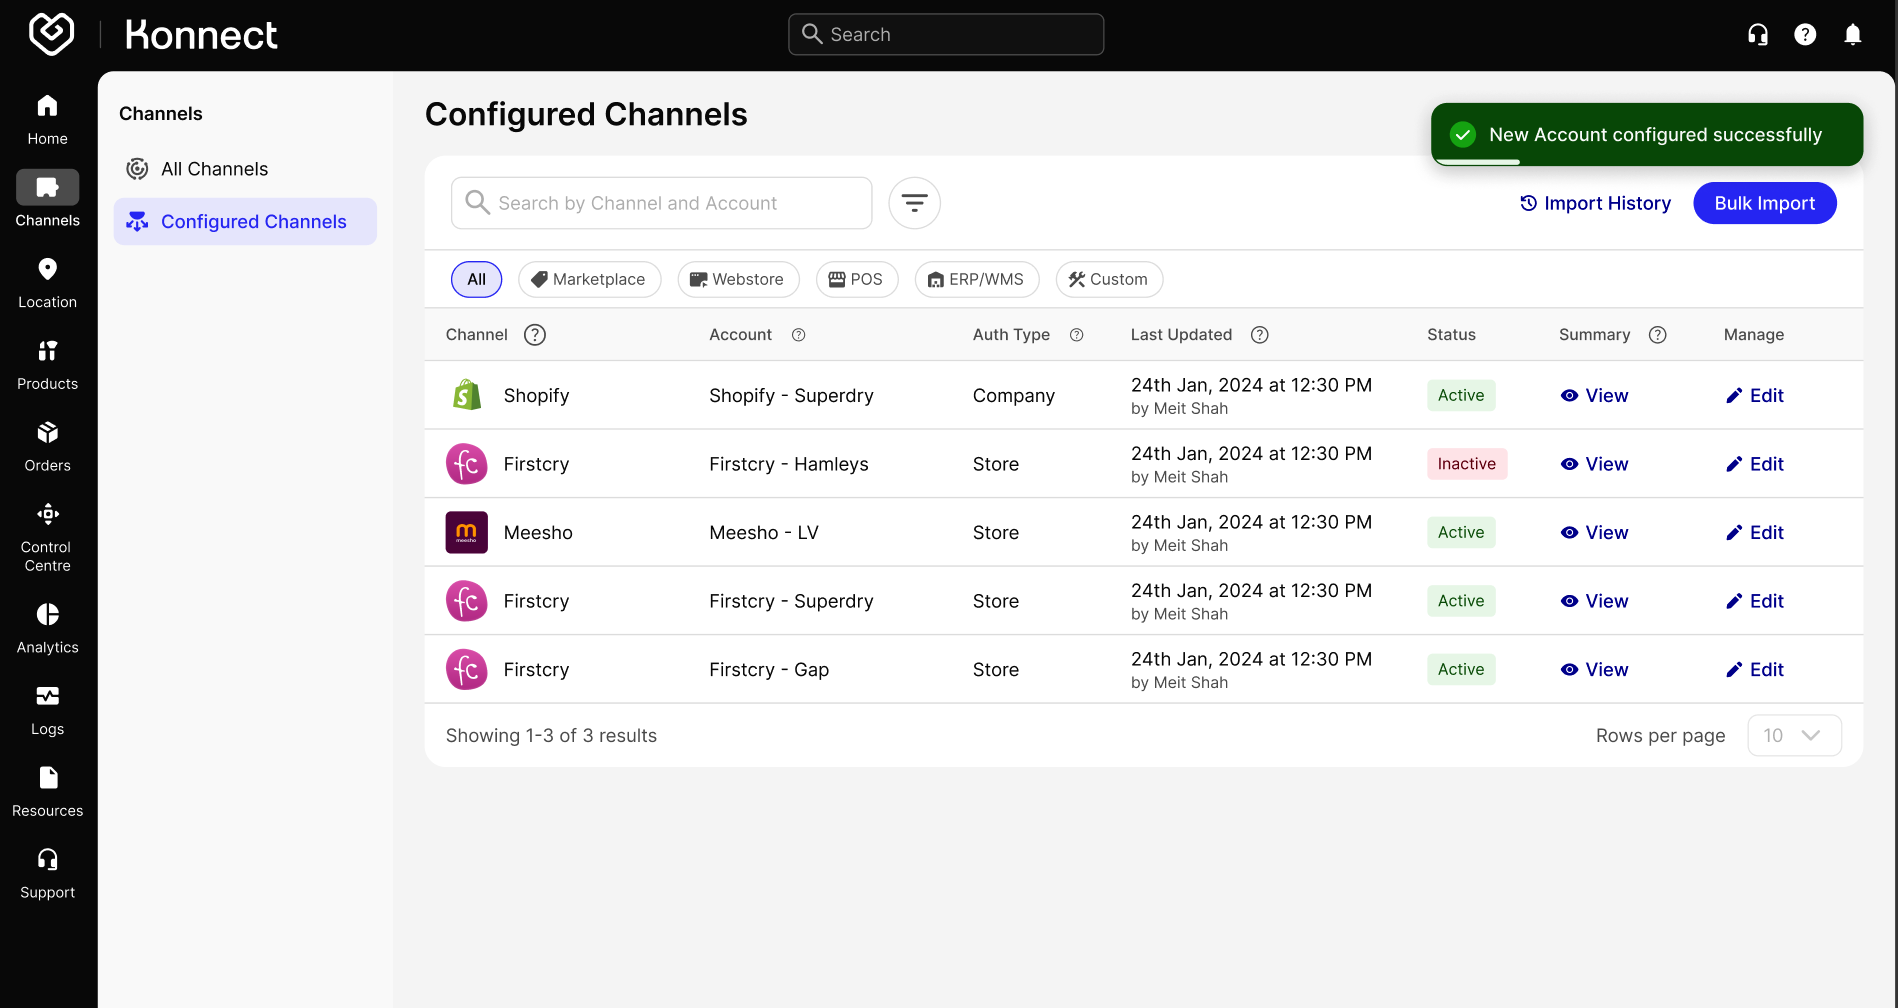Screen dimensions: 1898x1008
Task: Click the Konnect shield logo
Action: [51, 34]
